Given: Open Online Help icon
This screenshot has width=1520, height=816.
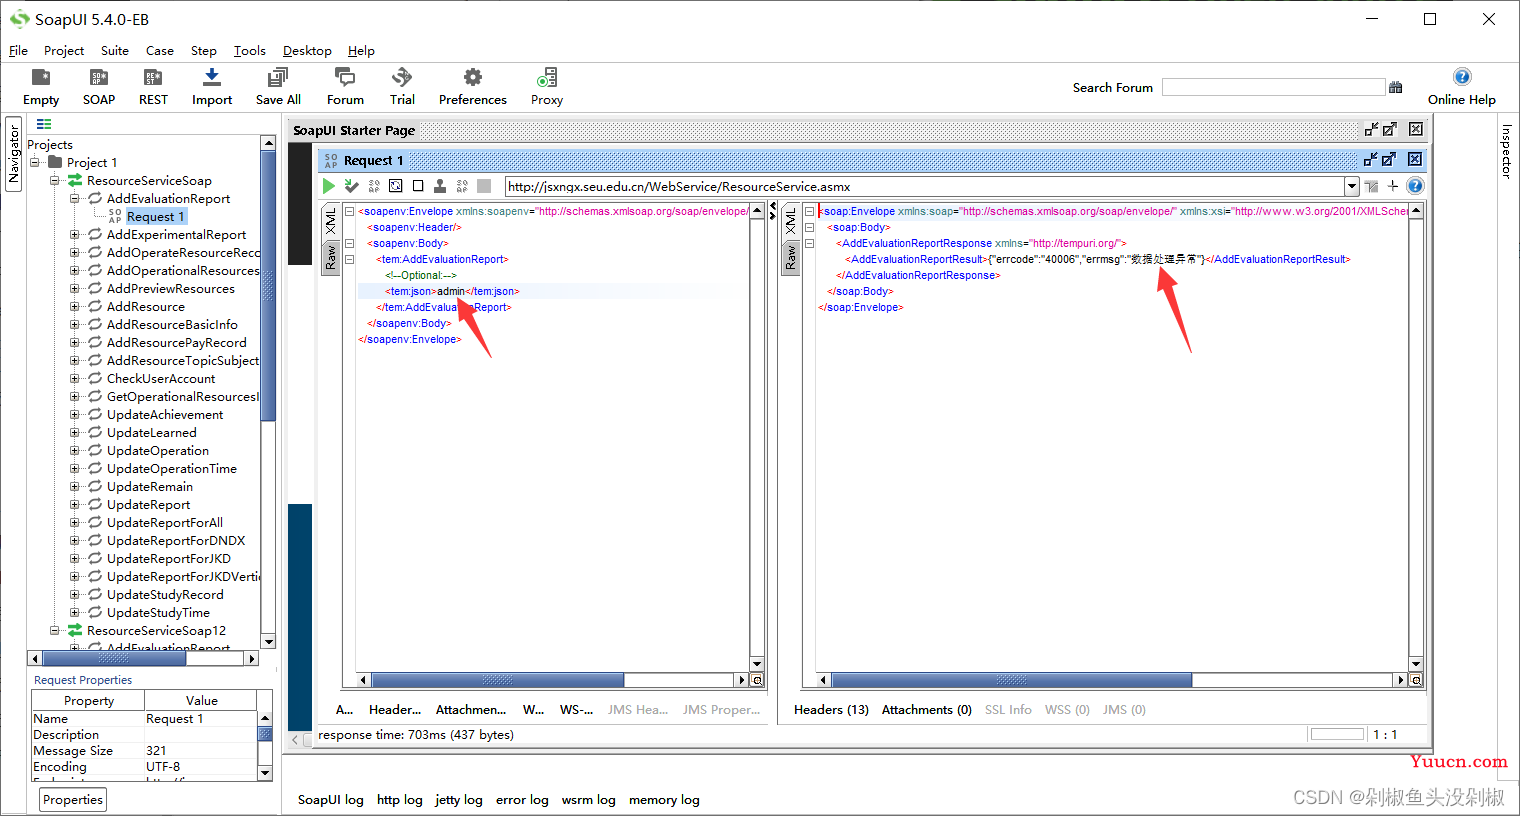Looking at the screenshot, I should (x=1462, y=77).
